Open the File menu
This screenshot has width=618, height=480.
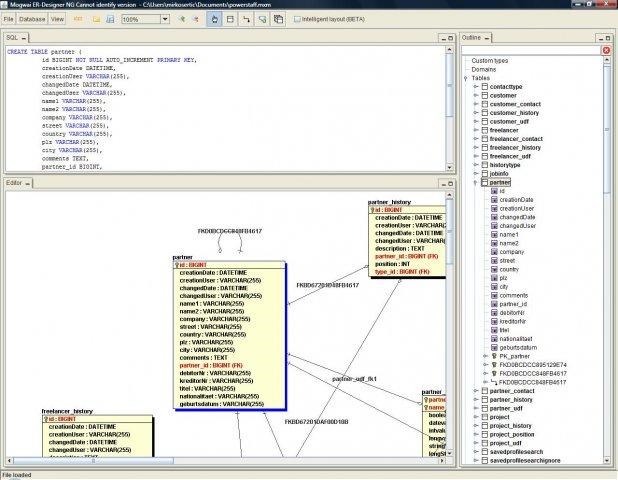click(8, 19)
